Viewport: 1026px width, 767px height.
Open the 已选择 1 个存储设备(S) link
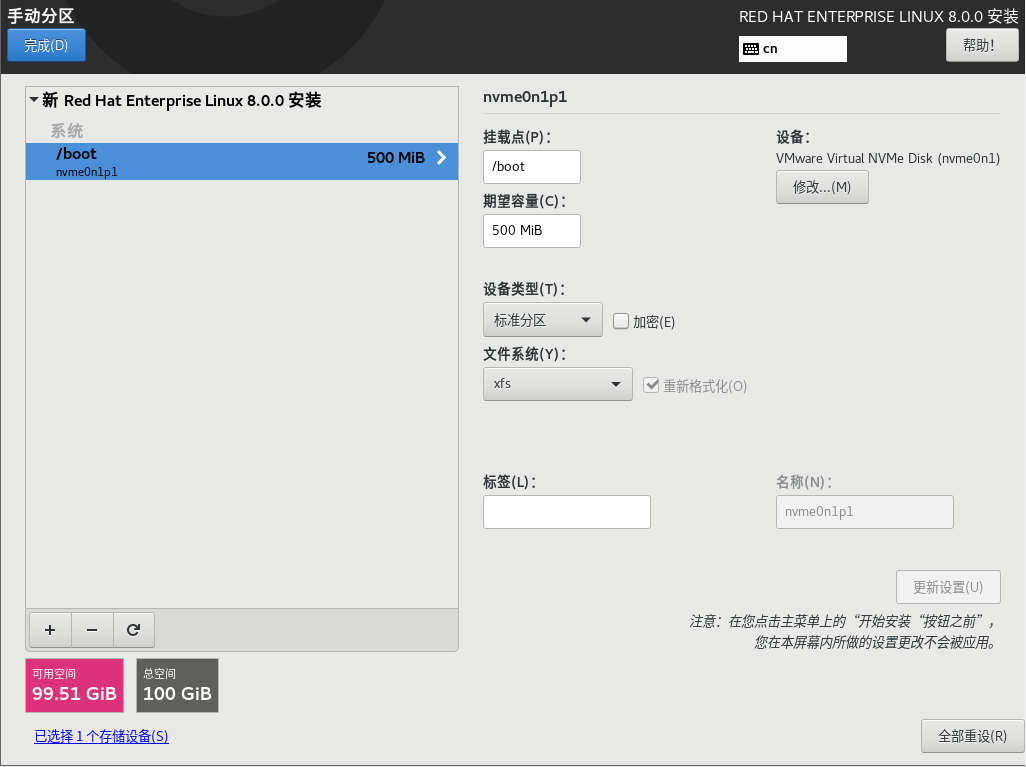point(101,736)
